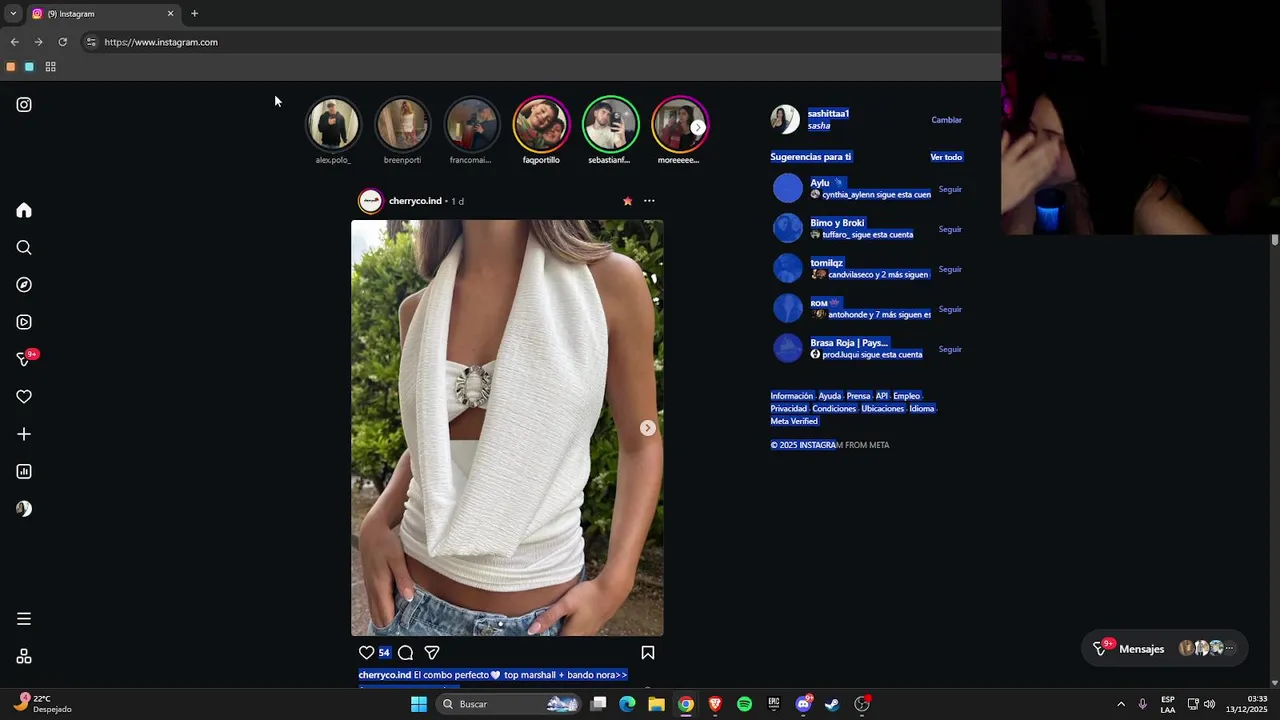Open the three-dot options on the cherryco.ind post

649,201
